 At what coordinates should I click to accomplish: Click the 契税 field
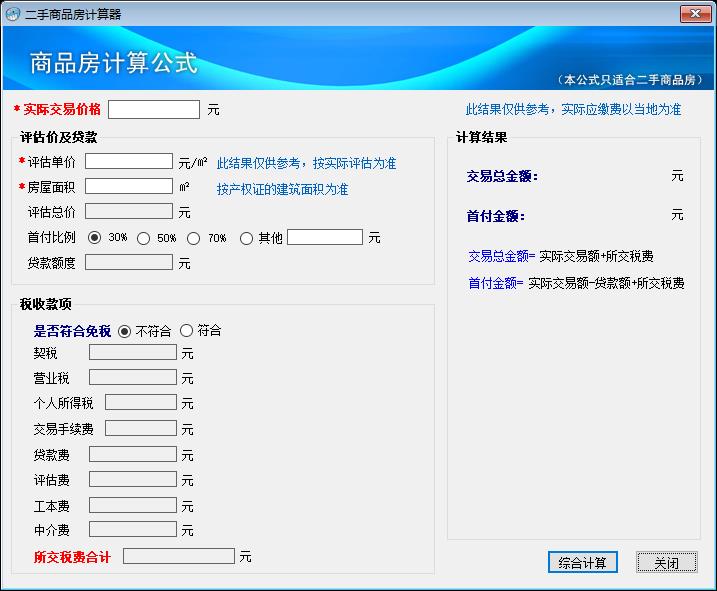pyautogui.click(x=133, y=352)
